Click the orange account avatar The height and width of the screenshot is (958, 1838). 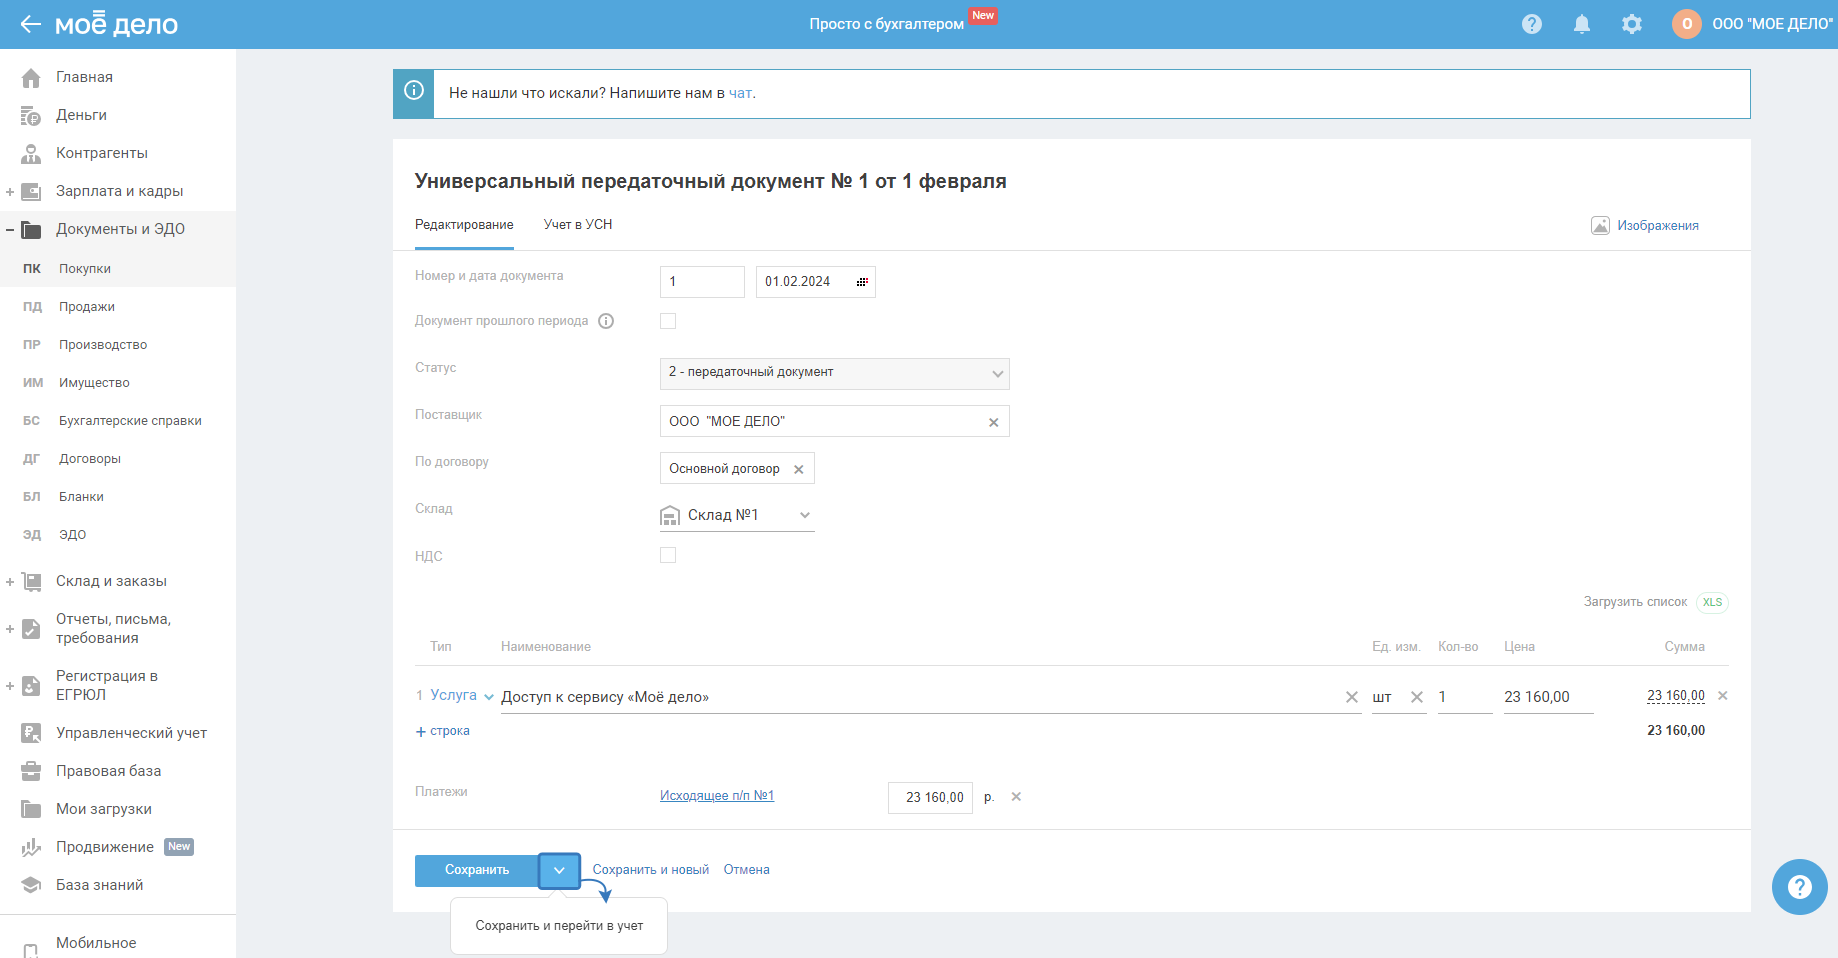[1687, 24]
